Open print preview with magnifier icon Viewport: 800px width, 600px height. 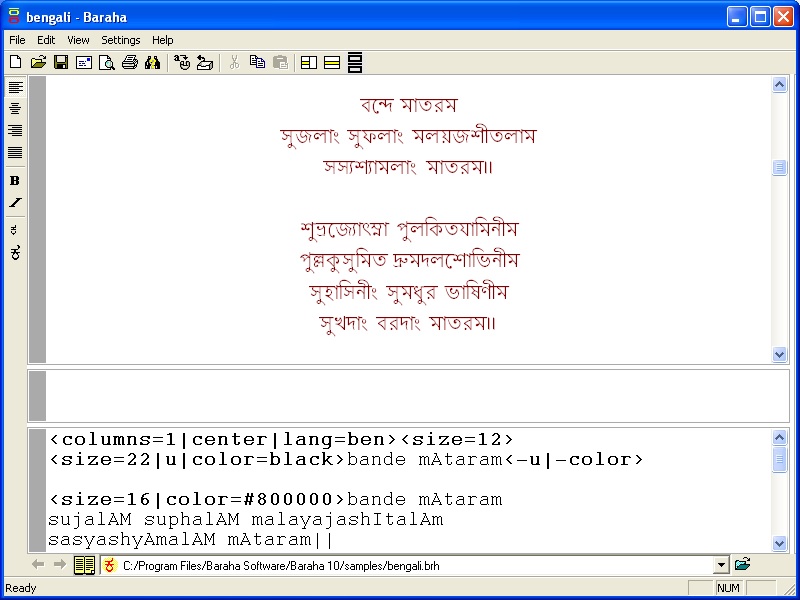pos(107,63)
